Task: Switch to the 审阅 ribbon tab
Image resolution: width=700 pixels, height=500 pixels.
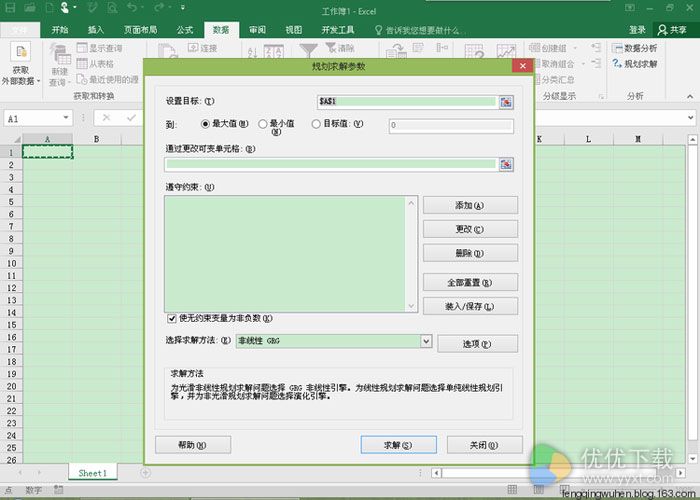Action: (258, 30)
